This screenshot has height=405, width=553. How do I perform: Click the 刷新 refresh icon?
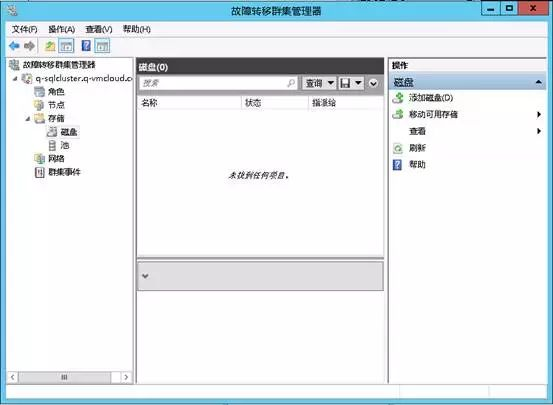tap(398, 148)
